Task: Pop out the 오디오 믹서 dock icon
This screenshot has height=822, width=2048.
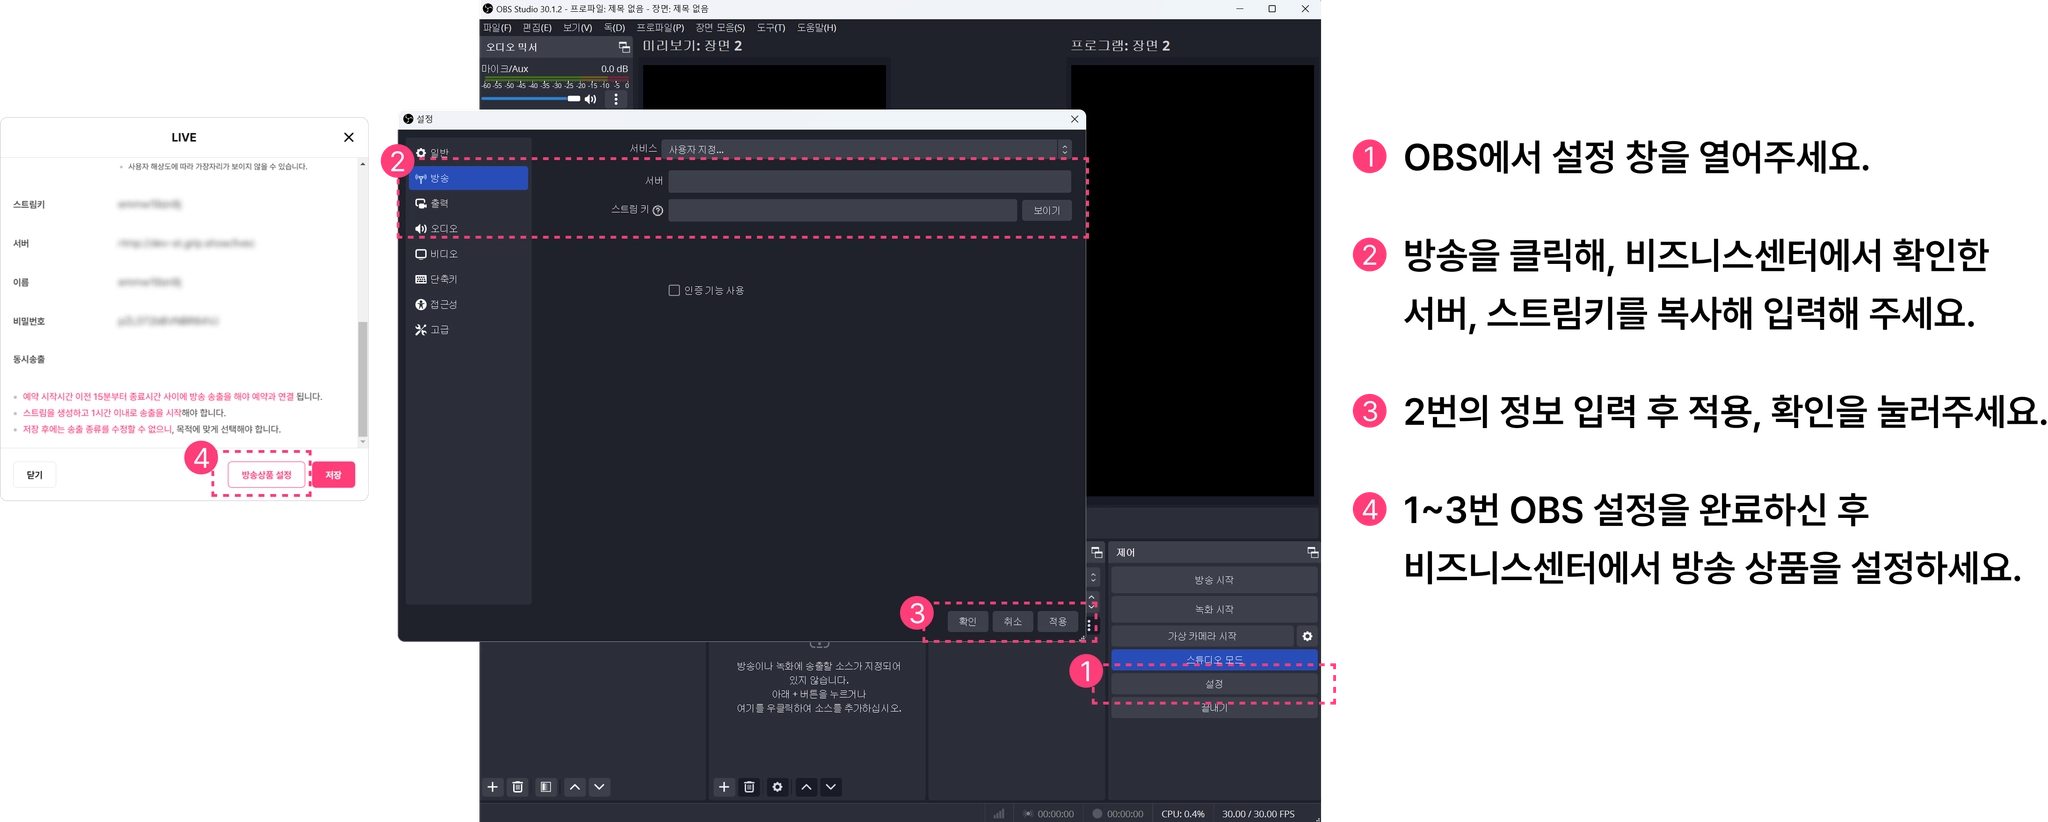Action: (624, 47)
